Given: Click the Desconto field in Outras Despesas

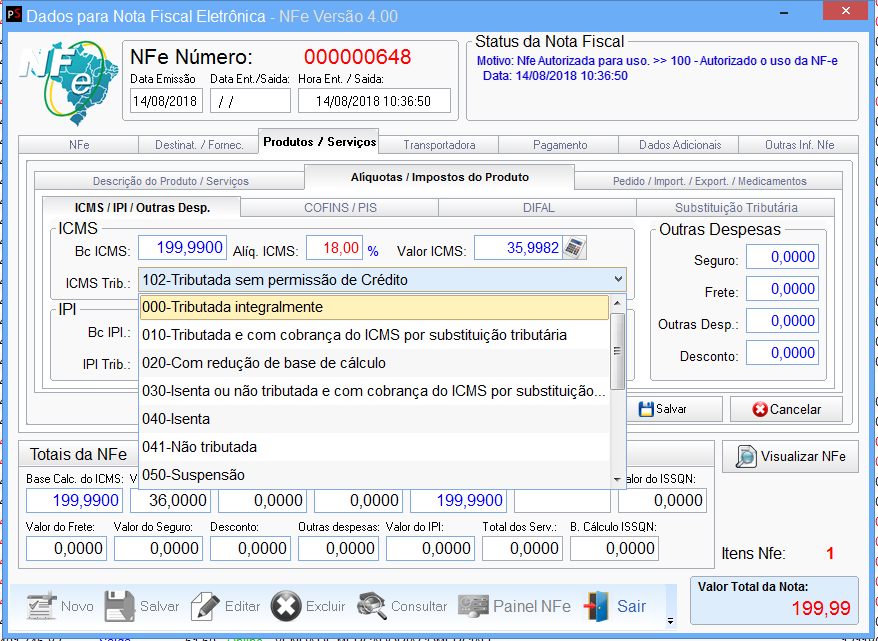Looking at the screenshot, I should 782,353.
